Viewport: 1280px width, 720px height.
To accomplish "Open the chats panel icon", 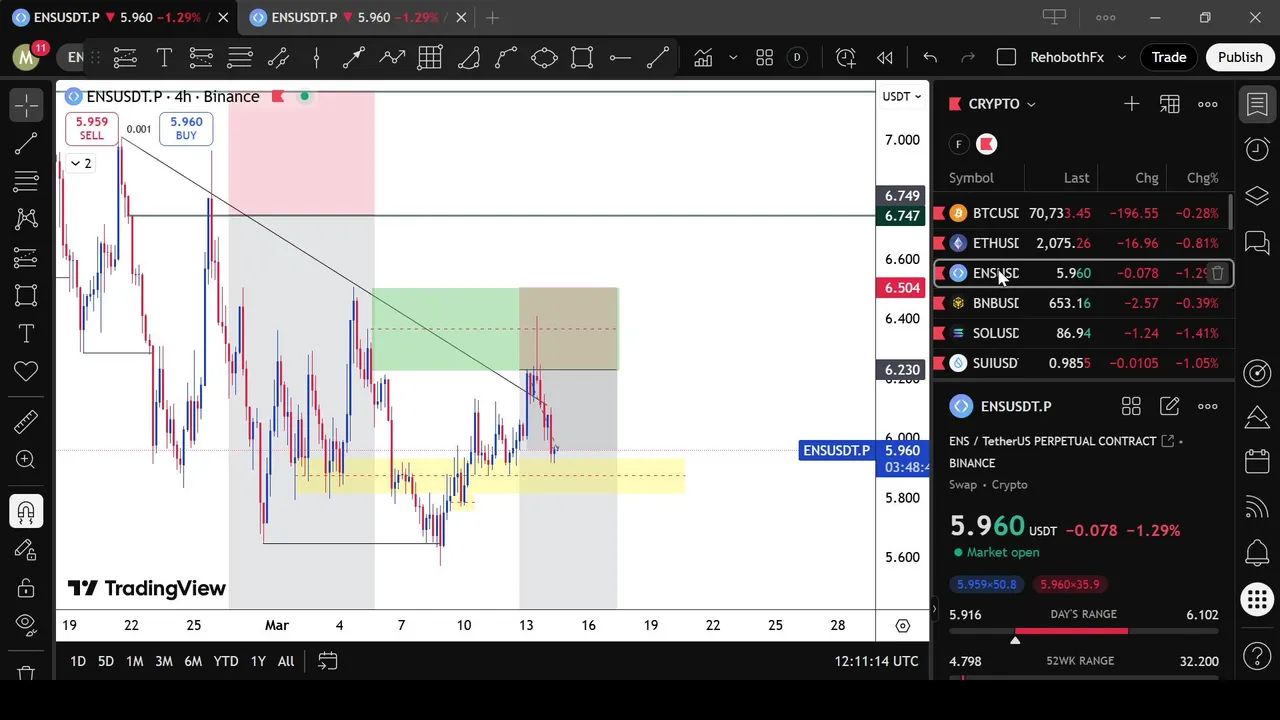I will tap(1257, 242).
